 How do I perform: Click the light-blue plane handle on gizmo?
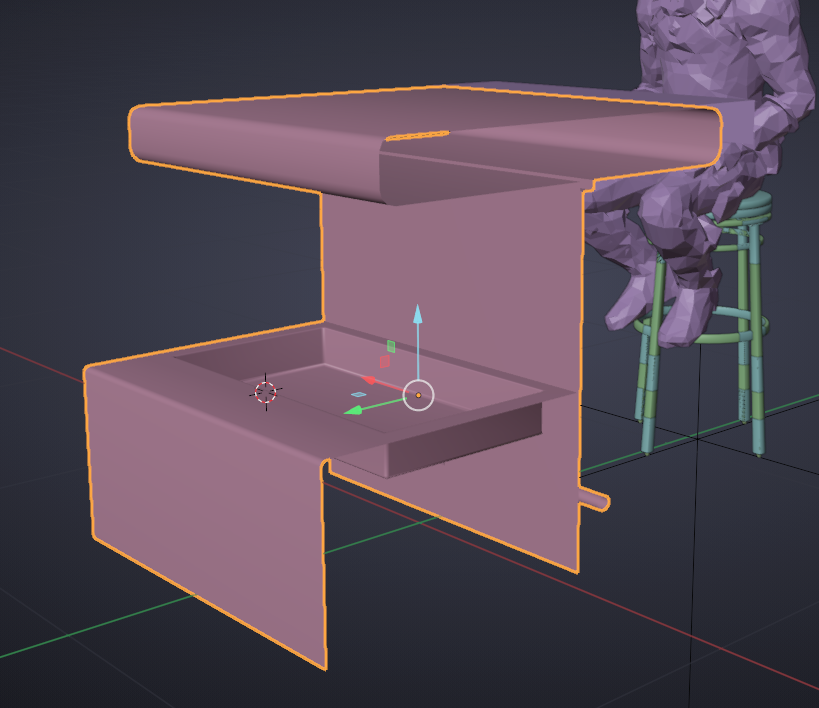[x=359, y=394]
